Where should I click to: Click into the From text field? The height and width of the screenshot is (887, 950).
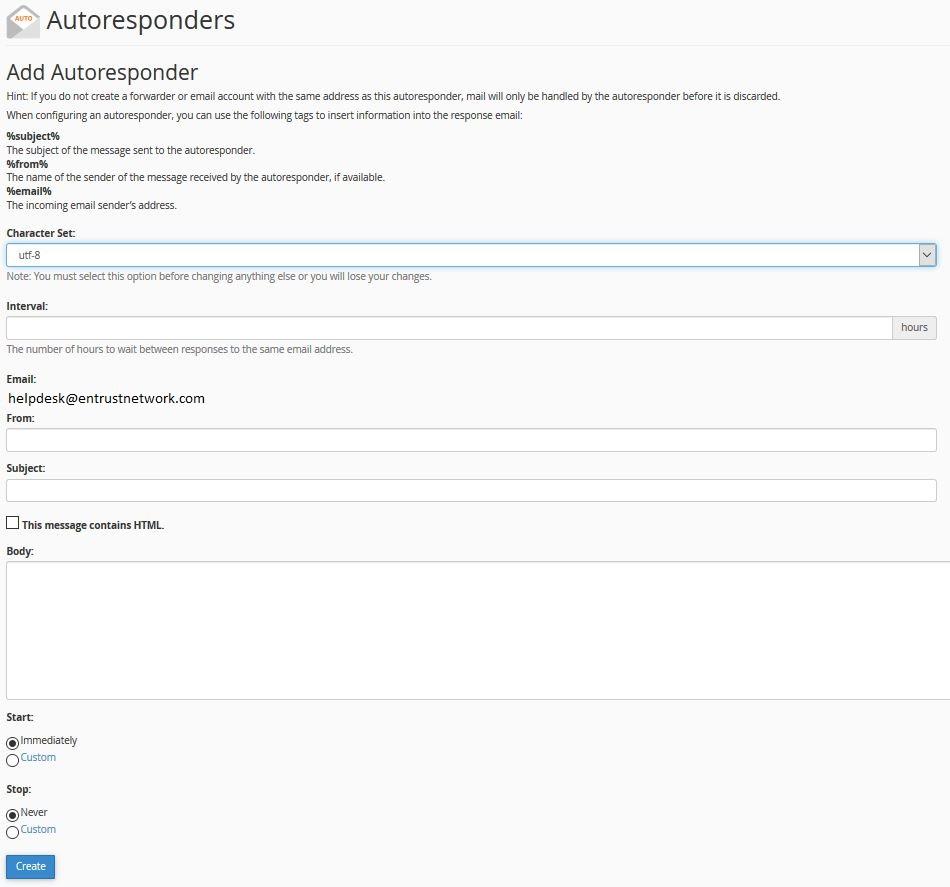[x=471, y=440]
